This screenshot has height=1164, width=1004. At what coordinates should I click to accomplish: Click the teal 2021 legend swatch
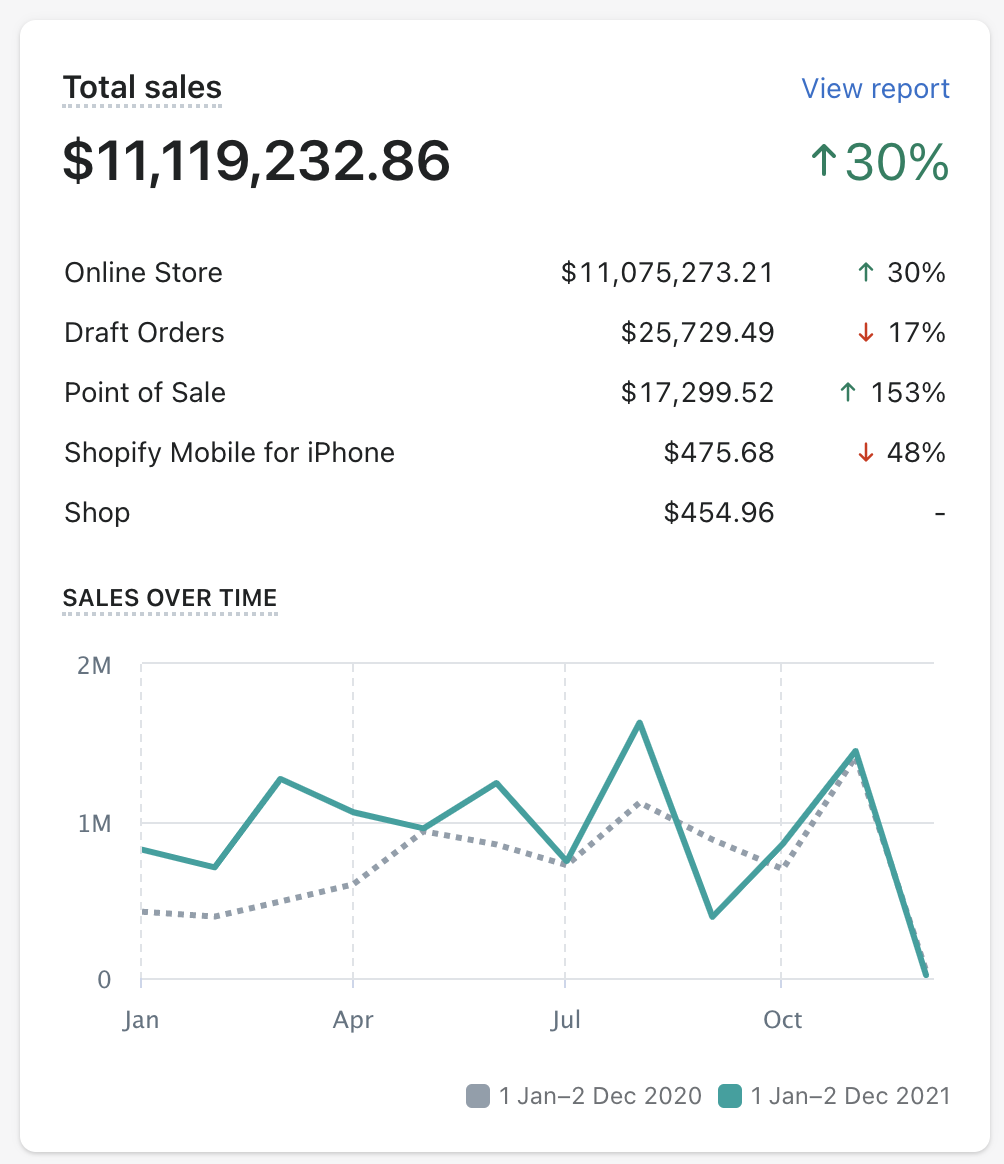(730, 1096)
